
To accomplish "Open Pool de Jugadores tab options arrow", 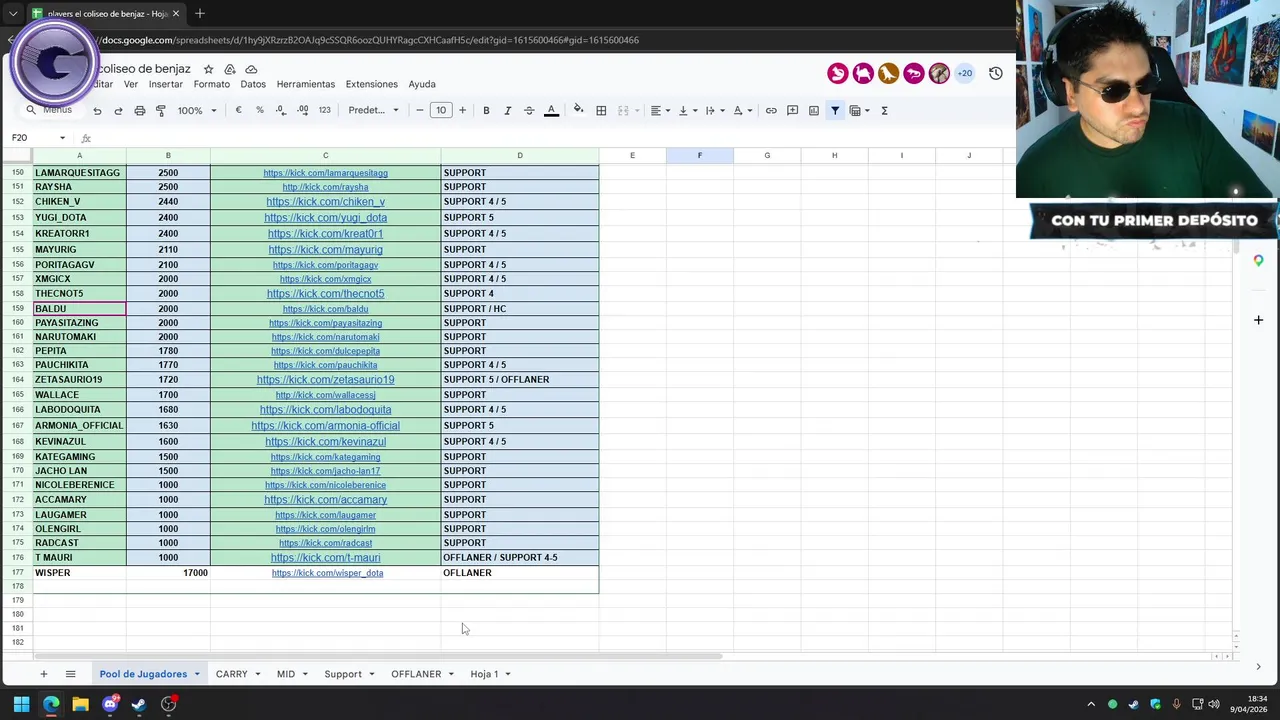I will 197,674.
